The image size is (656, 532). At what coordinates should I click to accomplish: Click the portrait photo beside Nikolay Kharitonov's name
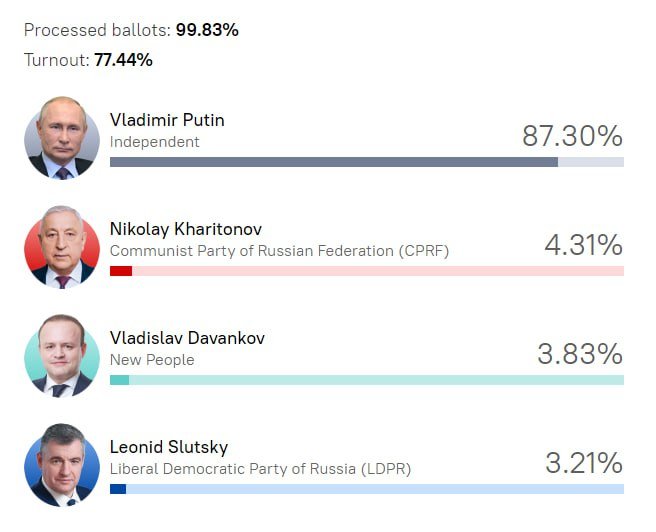[x=62, y=247]
